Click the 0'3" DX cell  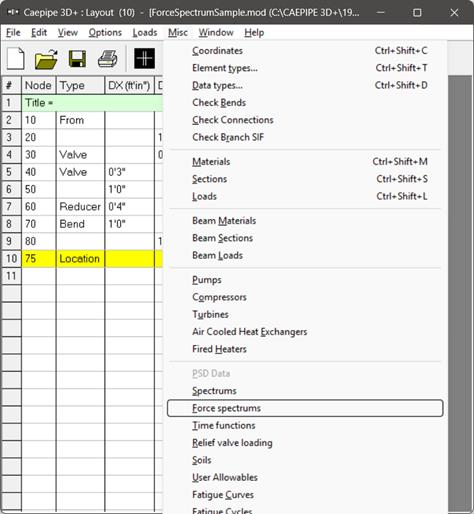pos(129,172)
